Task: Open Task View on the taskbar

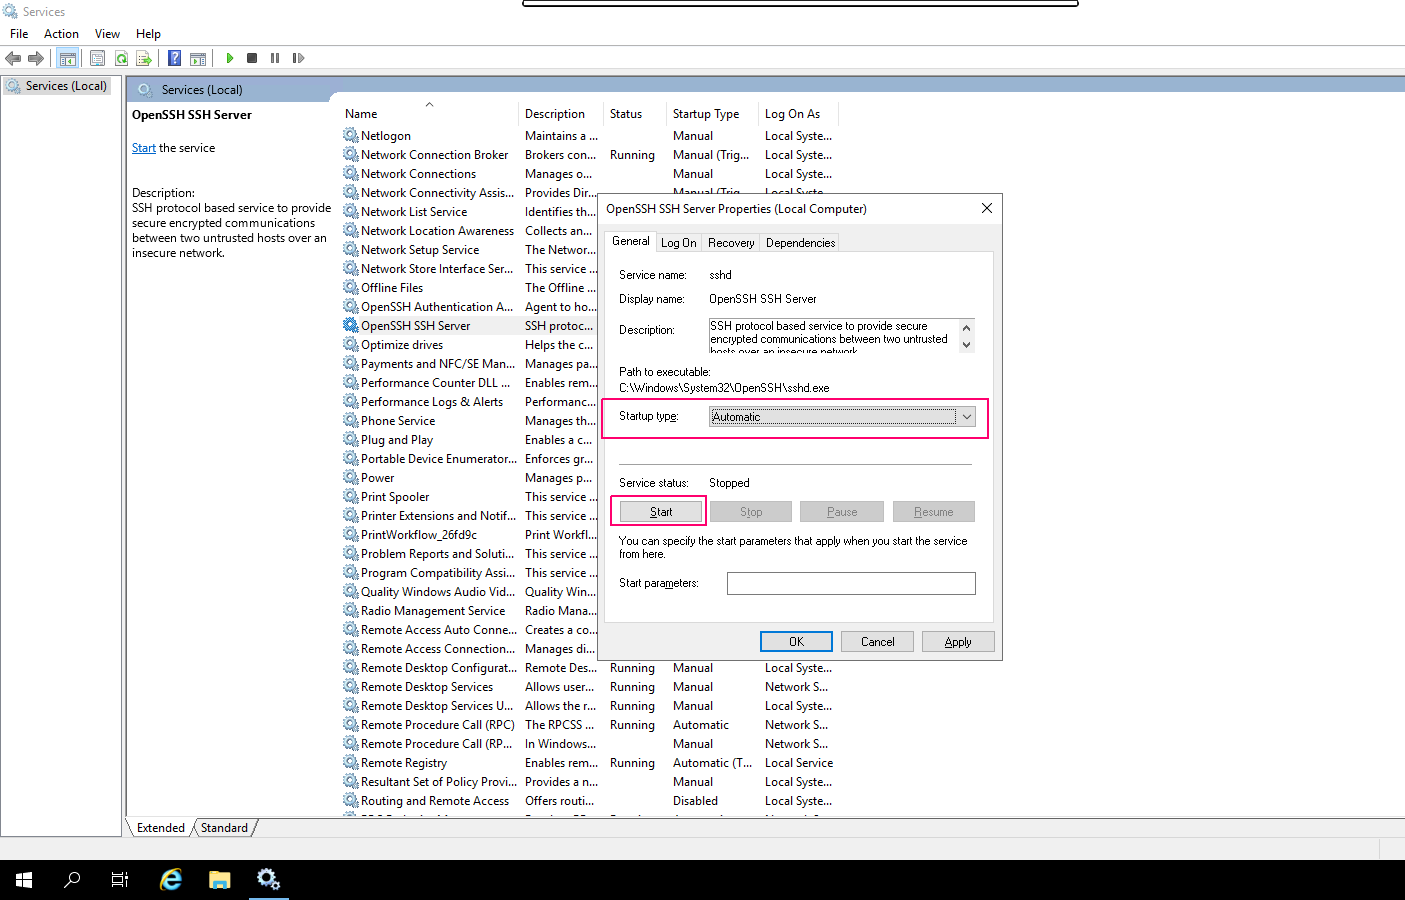Action: click(120, 880)
